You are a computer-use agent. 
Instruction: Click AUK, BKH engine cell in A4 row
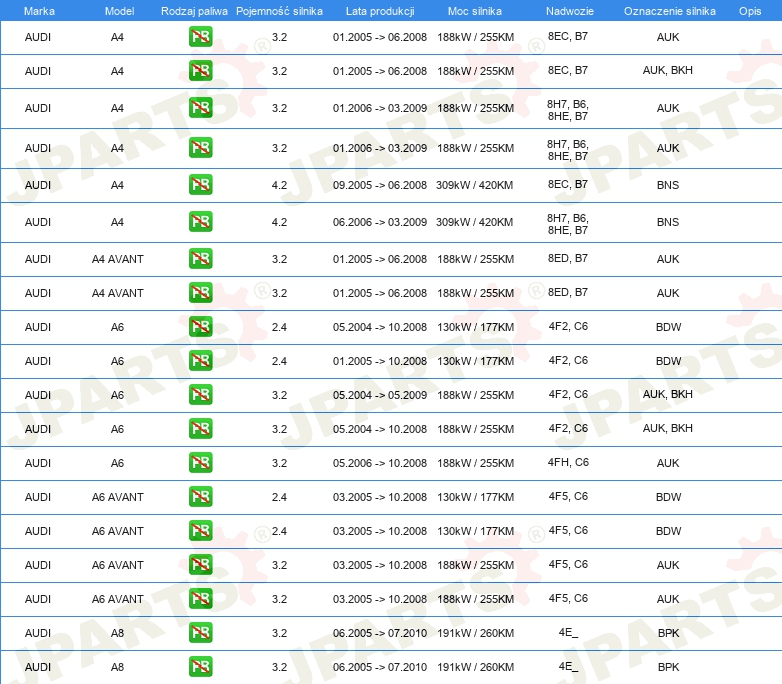click(x=668, y=70)
